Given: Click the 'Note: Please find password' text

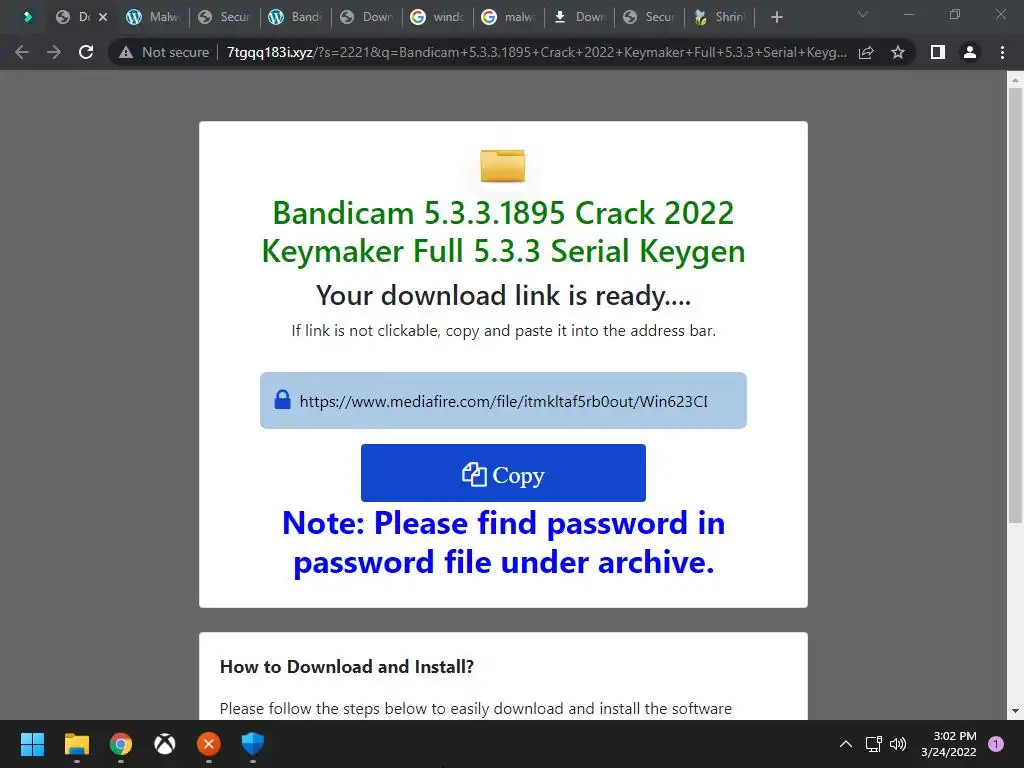Looking at the screenshot, I should pyautogui.click(x=503, y=543).
